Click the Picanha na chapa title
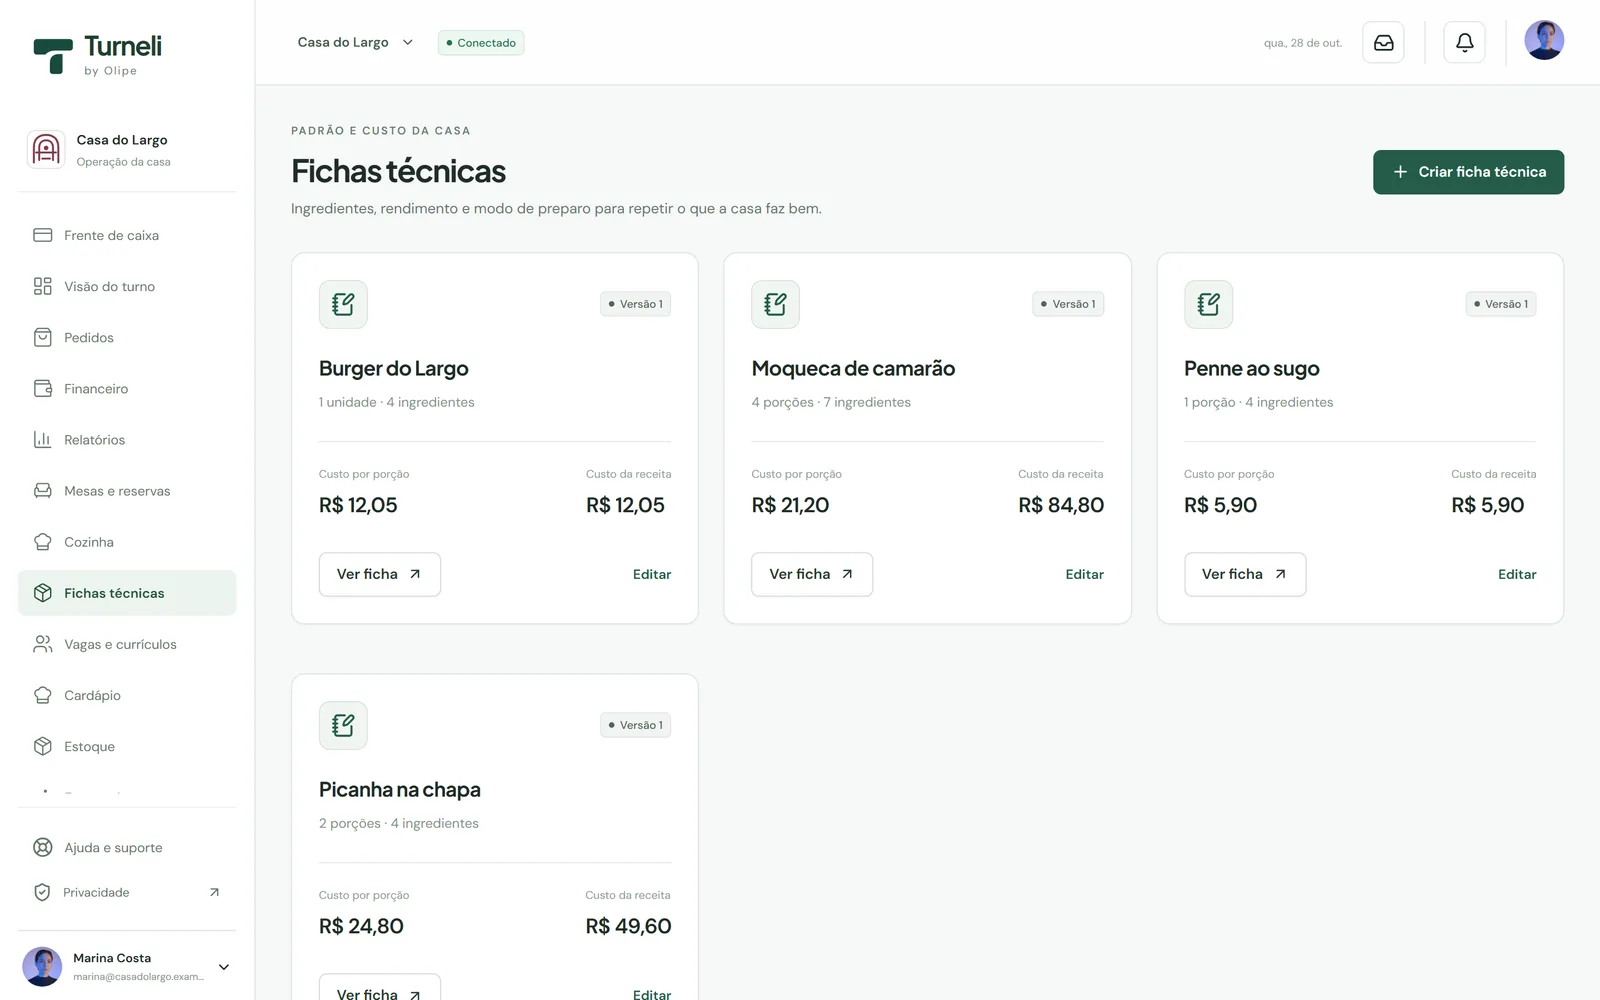The height and width of the screenshot is (1000, 1600). point(400,790)
